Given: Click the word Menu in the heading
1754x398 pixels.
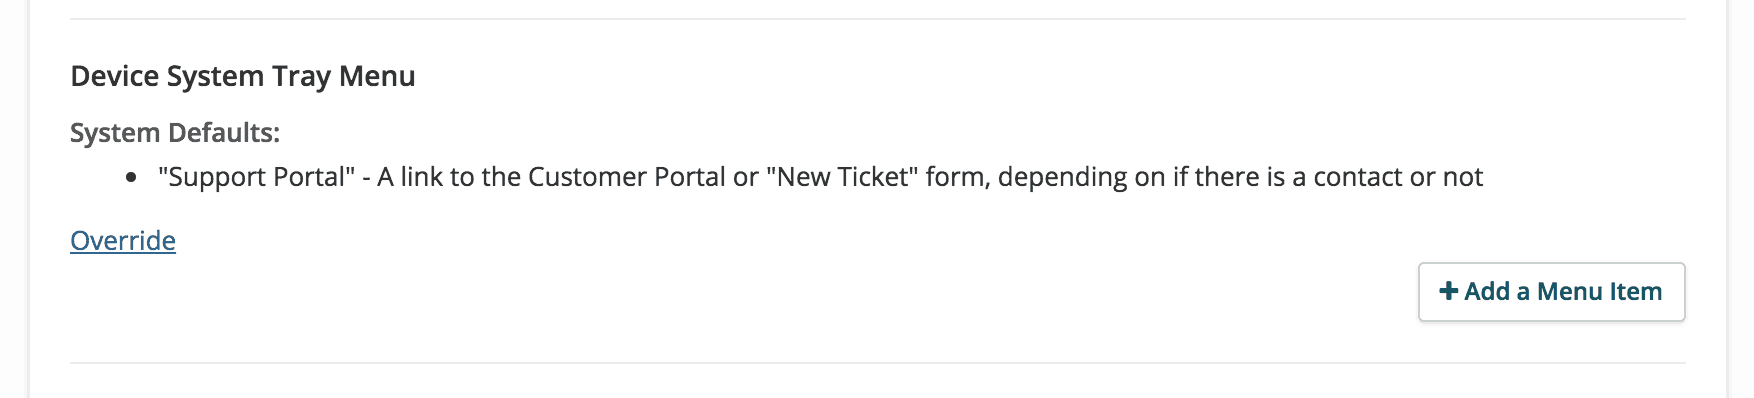Looking at the screenshot, I should [377, 77].
